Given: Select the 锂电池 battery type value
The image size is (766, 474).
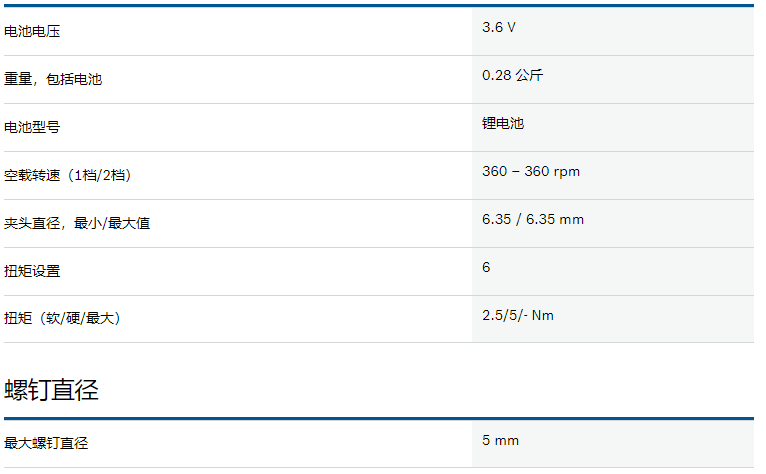Looking at the screenshot, I should coord(503,123).
